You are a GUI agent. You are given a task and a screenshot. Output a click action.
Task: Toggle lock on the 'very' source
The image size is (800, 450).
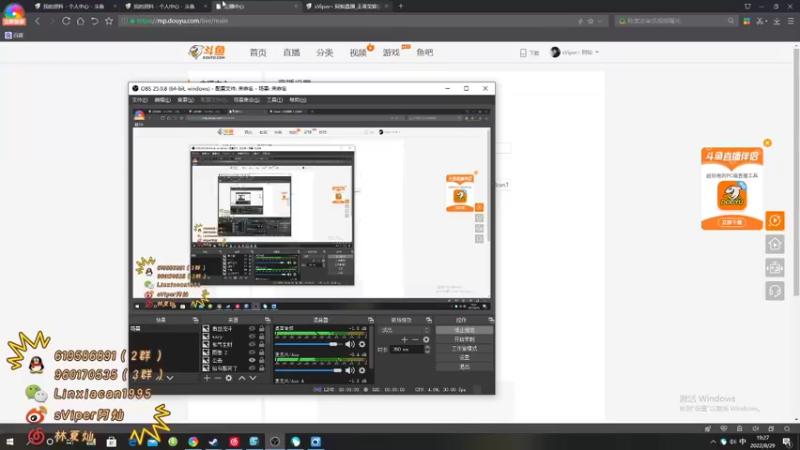[262, 337]
